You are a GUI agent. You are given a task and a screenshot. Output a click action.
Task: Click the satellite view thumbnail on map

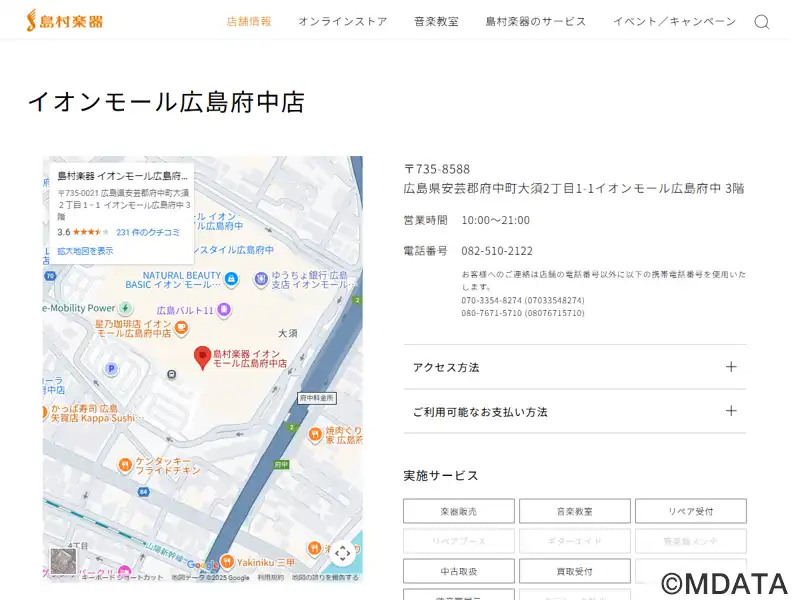pyautogui.click(x=63, y=561)
